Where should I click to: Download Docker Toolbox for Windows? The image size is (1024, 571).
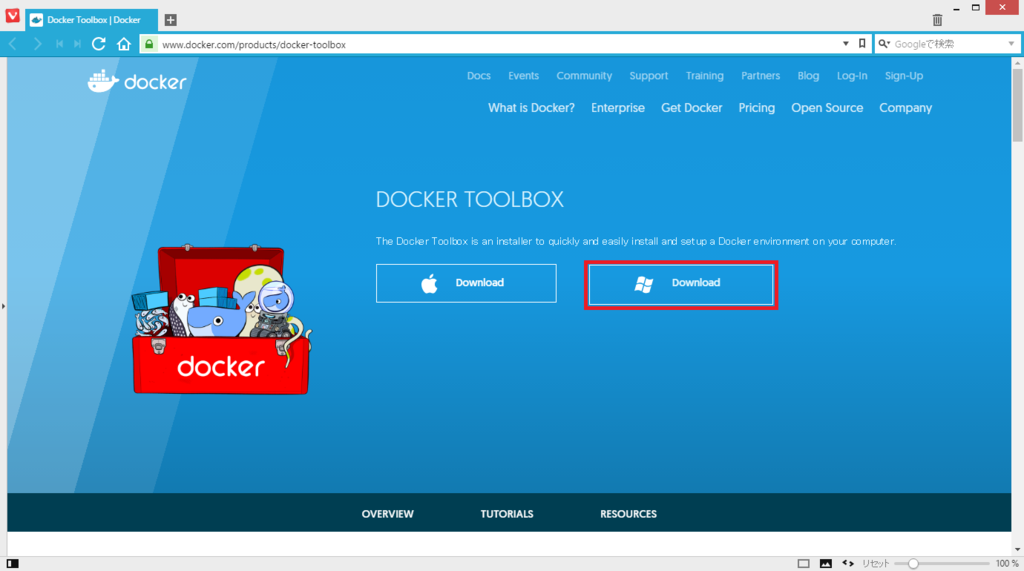point(681,284)
